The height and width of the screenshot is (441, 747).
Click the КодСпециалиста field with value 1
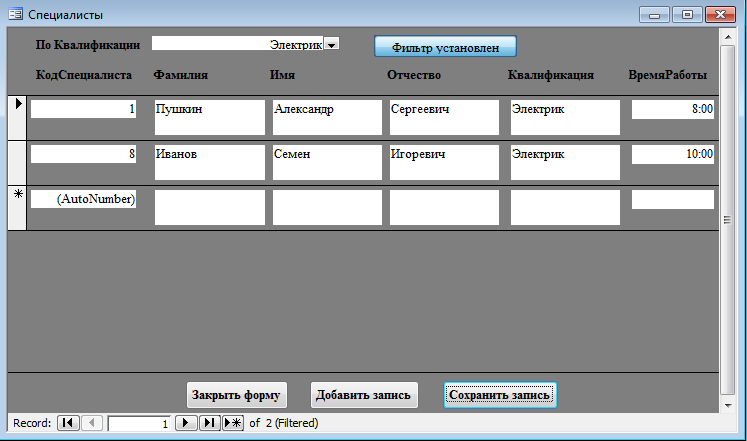(x=83, y=109)
